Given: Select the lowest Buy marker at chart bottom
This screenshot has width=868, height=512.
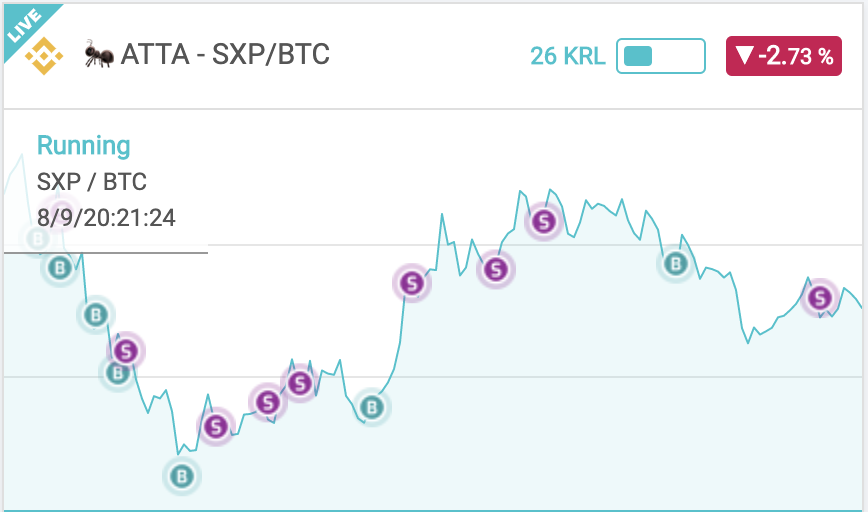Looking at the screenshot, I should 182,476.
